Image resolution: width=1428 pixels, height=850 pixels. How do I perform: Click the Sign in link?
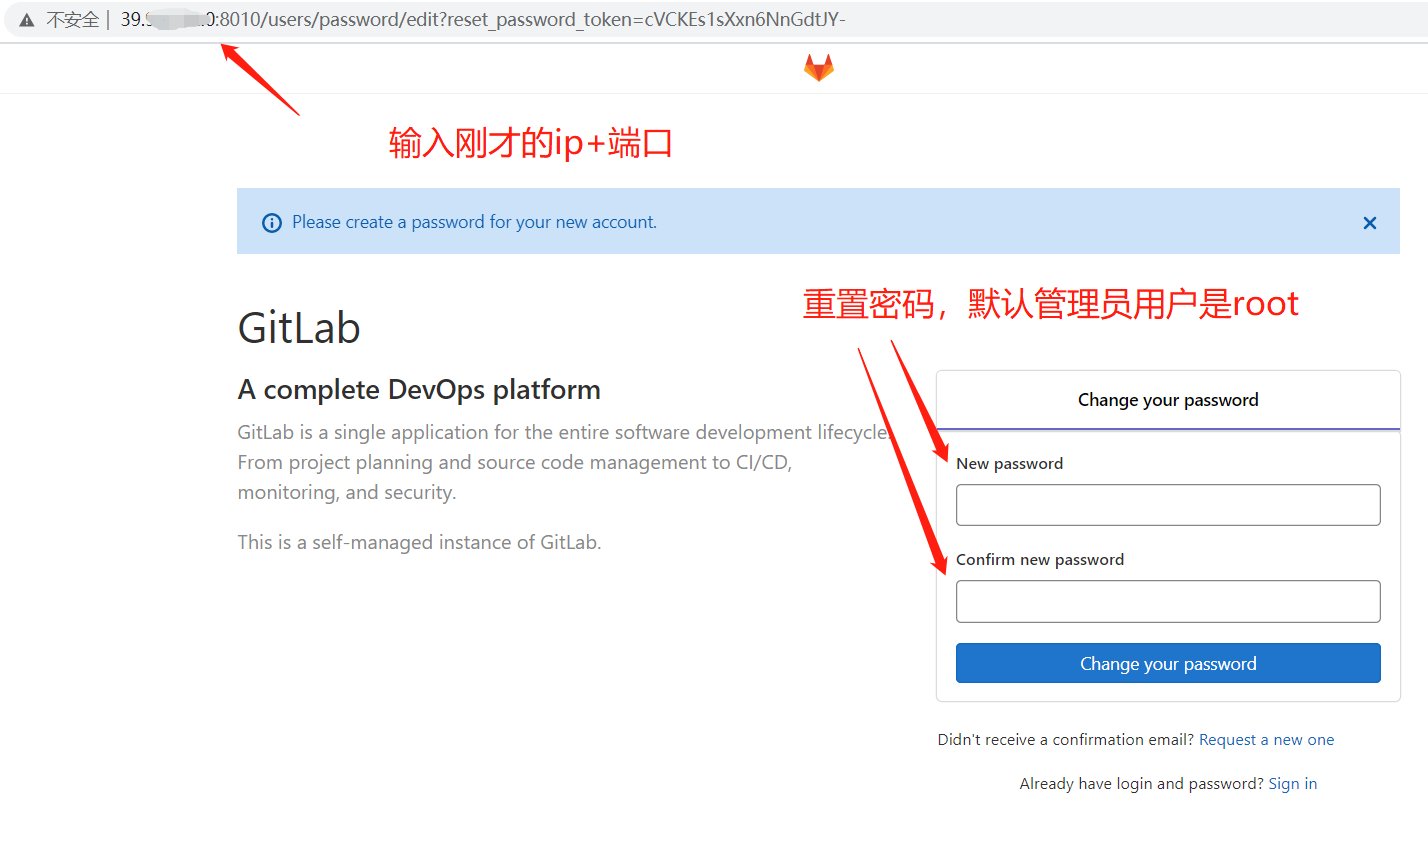pos(1292,783)
